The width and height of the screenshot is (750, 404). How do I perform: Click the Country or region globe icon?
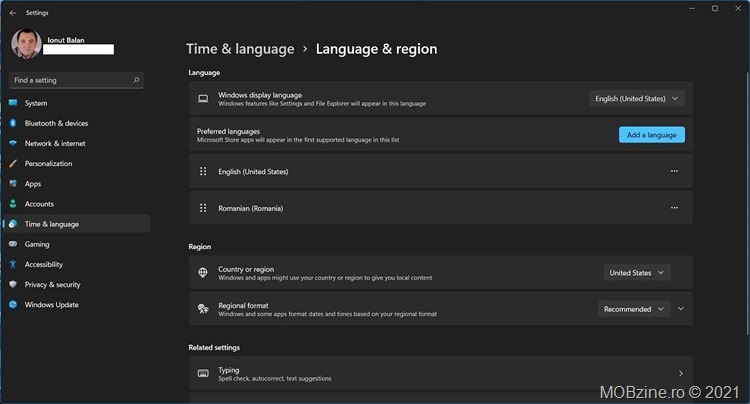(x=203, y=273)
